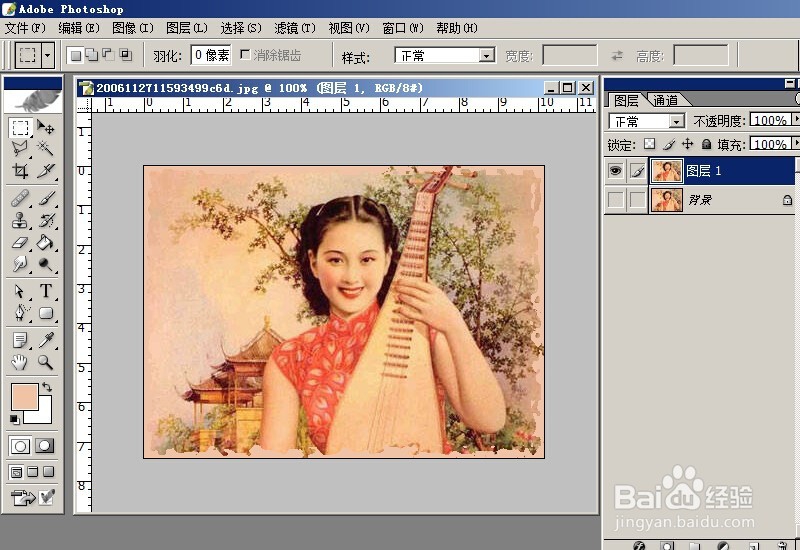Image resolution: width=800 pixels, height=550 pixels.
Task: Click the 羽化 feather input field
Action: pos(211,55)
